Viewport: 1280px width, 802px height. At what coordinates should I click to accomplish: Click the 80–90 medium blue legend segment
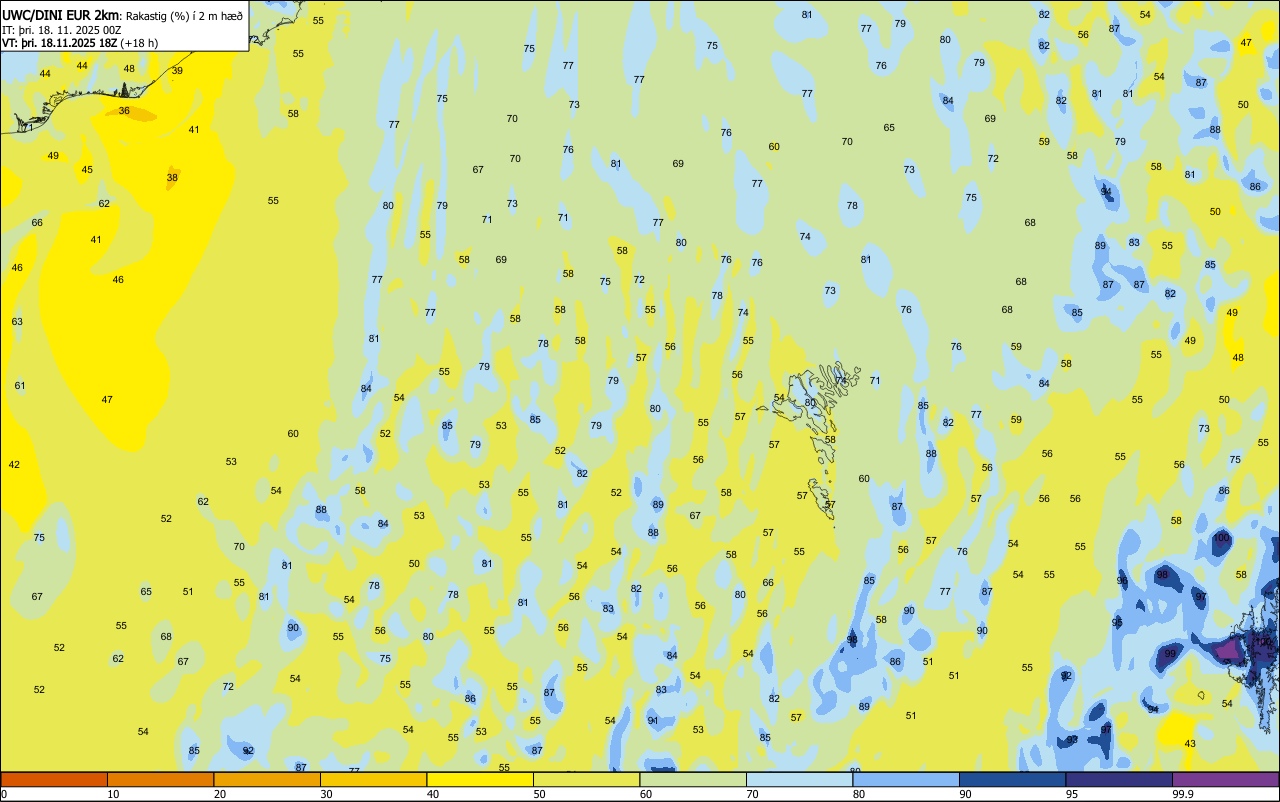pos(906,779)
